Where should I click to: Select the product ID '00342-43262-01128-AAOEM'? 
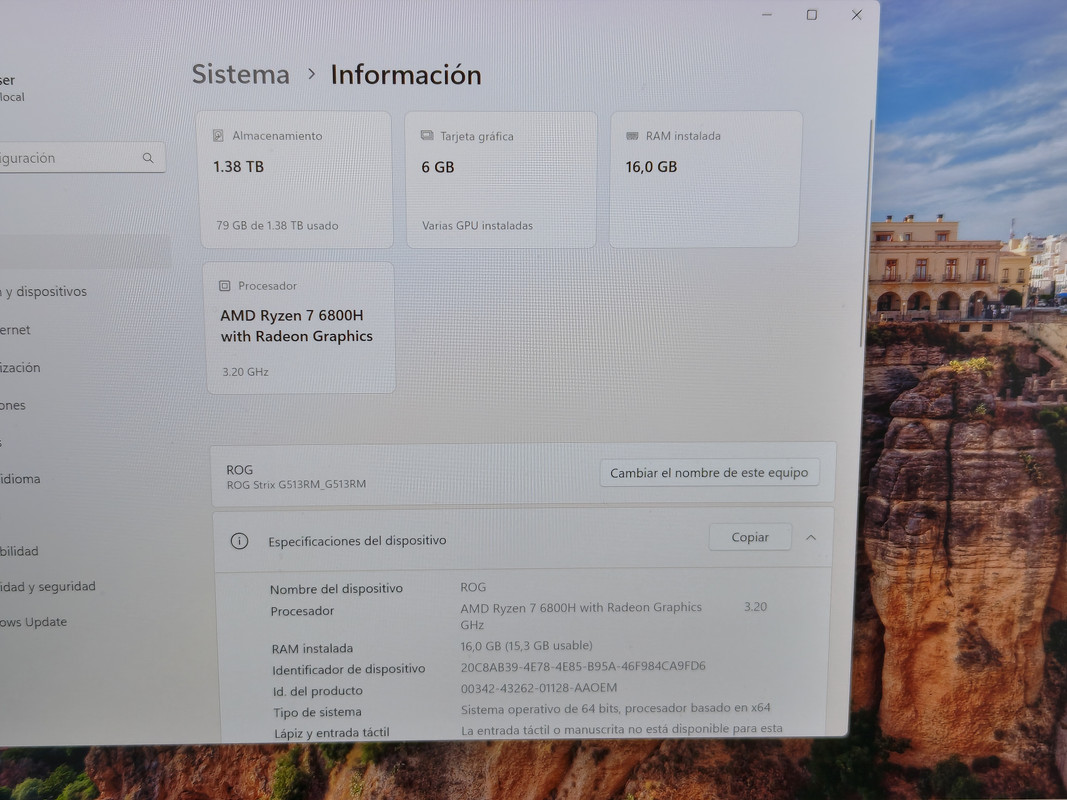[x=539, y=688]
